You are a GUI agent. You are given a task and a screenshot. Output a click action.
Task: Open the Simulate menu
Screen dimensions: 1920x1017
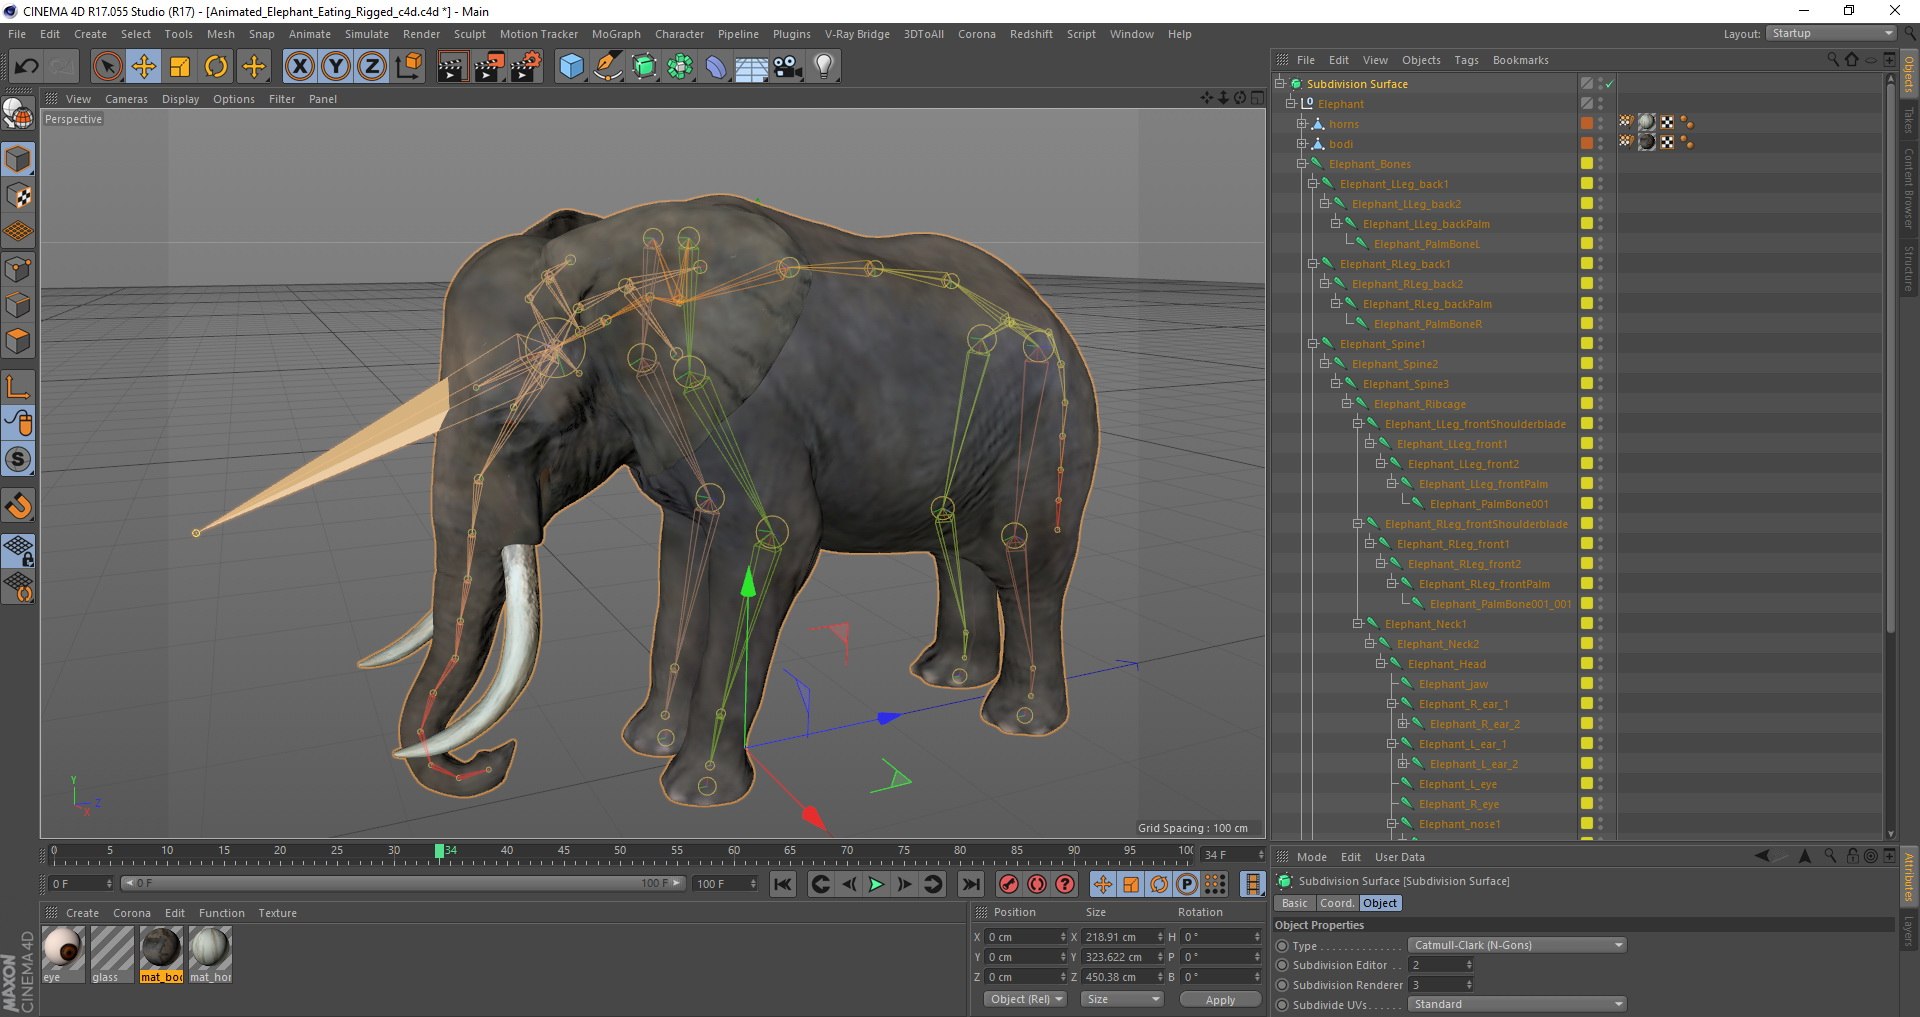(x=367, y=34)
